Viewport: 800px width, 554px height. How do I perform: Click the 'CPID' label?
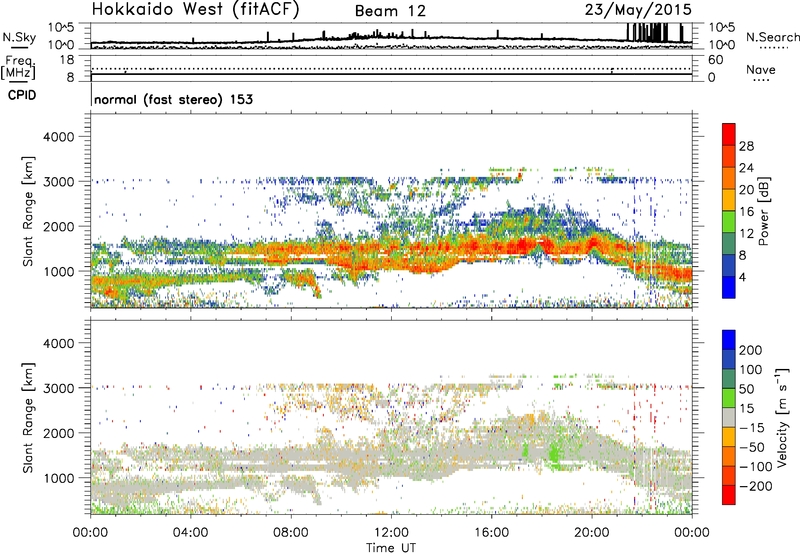coord(22,95)
